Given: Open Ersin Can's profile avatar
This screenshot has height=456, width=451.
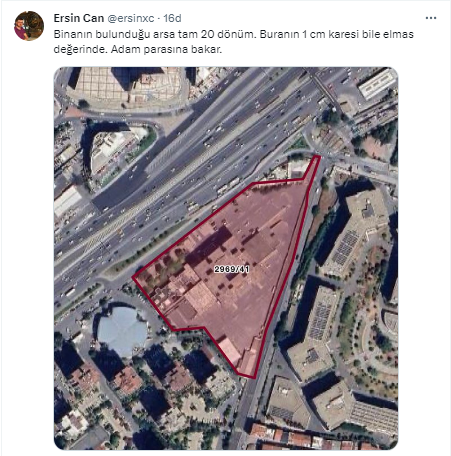Looking at the screenshot, I should pyautogui.click(x=29, y=26).
